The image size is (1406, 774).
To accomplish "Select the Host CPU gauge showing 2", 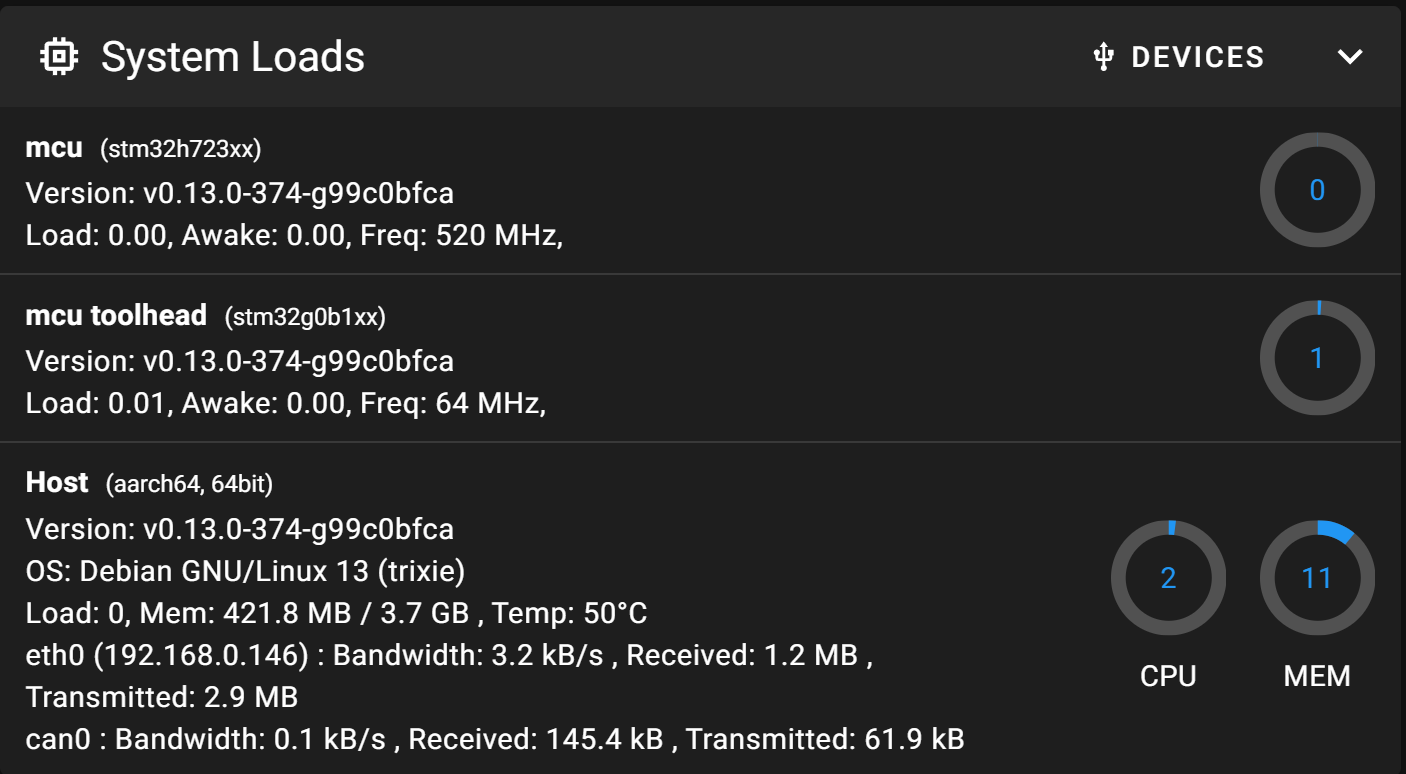I will coord(1168,578).
